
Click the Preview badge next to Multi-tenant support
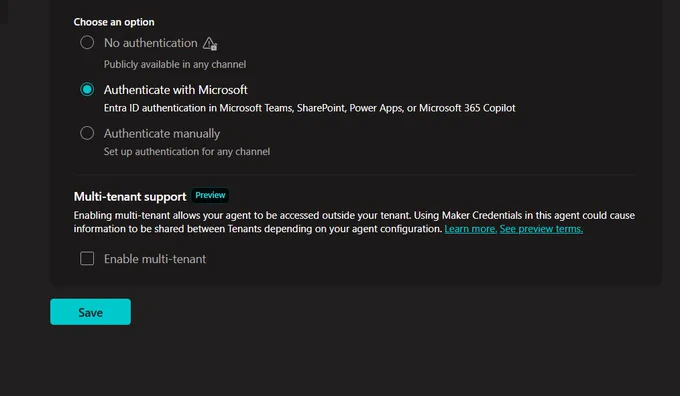click(x=210, y=195)
